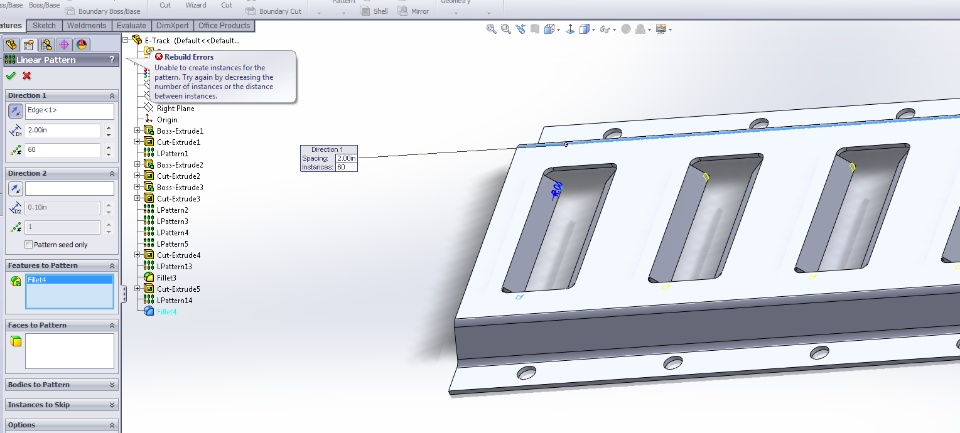The image size is (960, 433).
Task: Open the ConfigurationManager tab icon
Action: [x=46, y=45]
